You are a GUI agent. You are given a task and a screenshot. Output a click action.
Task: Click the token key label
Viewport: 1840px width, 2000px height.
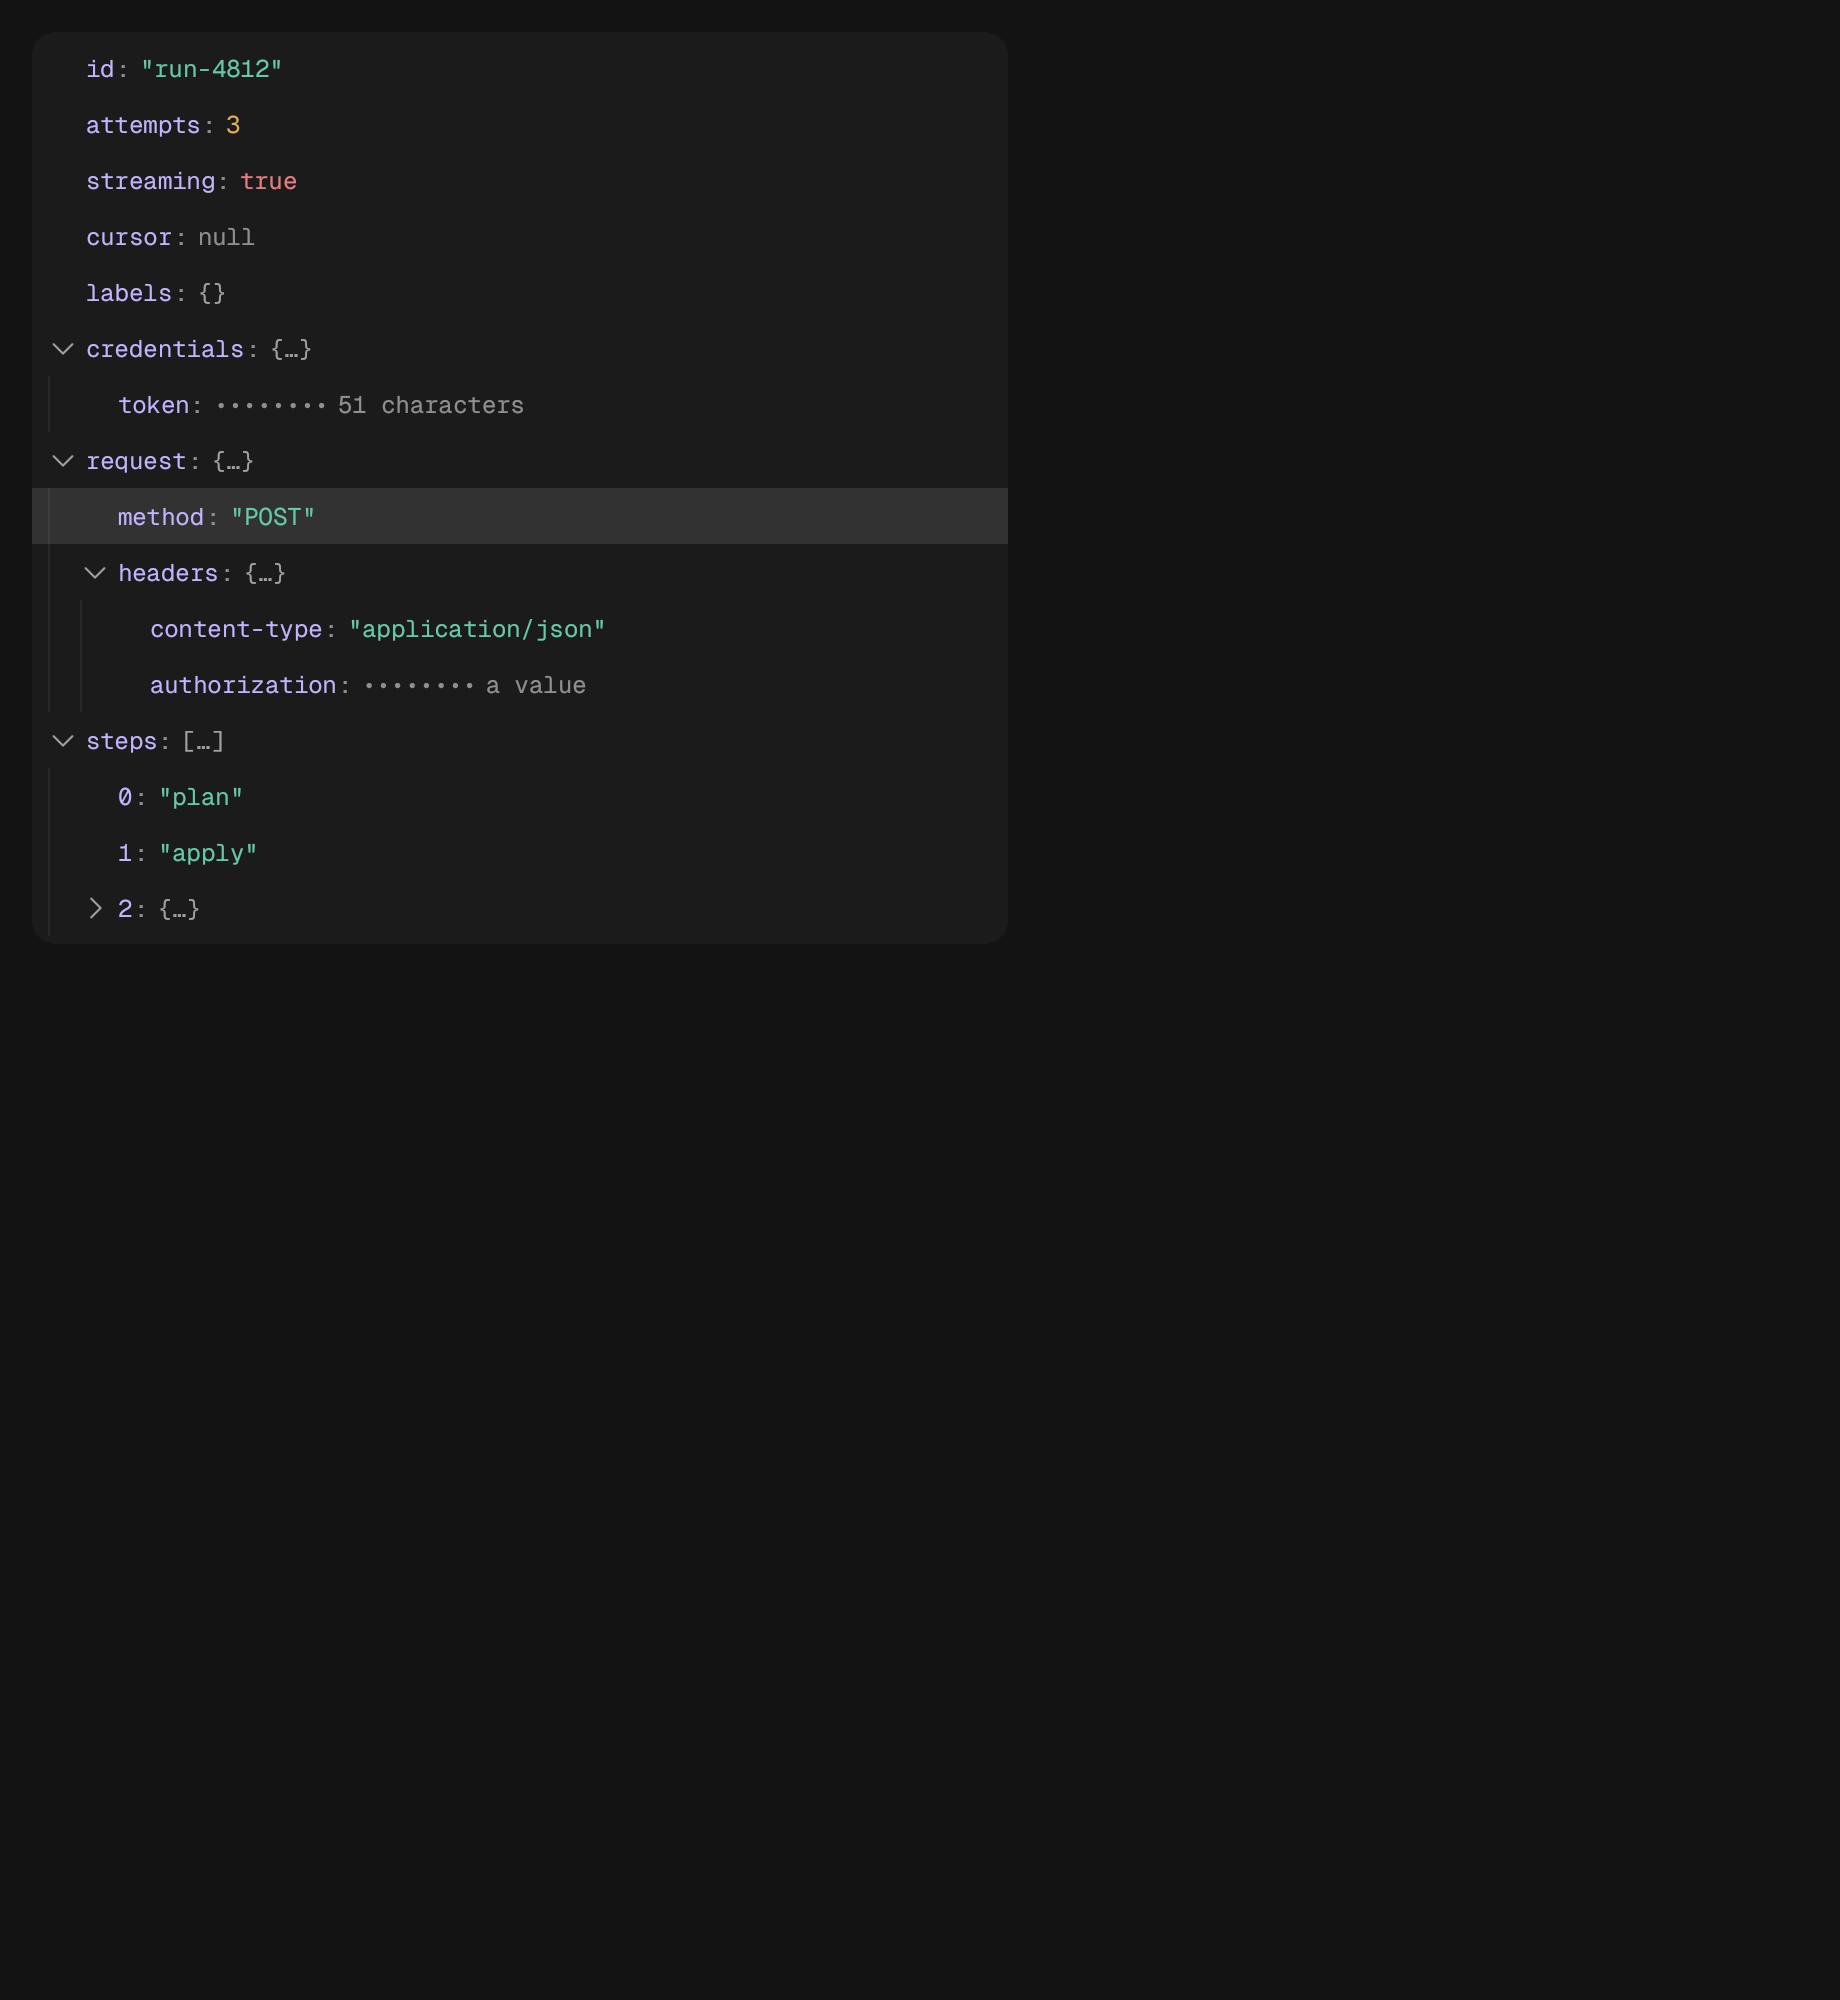point(154,405)
